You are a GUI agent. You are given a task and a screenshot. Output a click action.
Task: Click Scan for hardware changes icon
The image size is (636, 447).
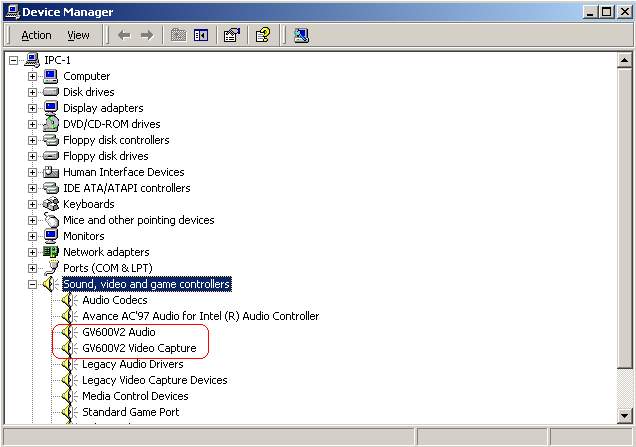click(301, 36)
